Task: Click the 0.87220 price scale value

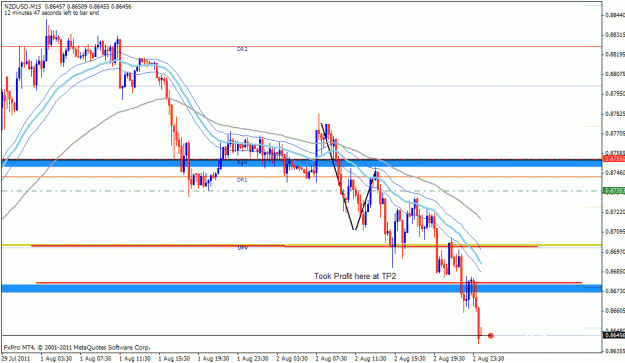Action: click(x=615, y=212)
